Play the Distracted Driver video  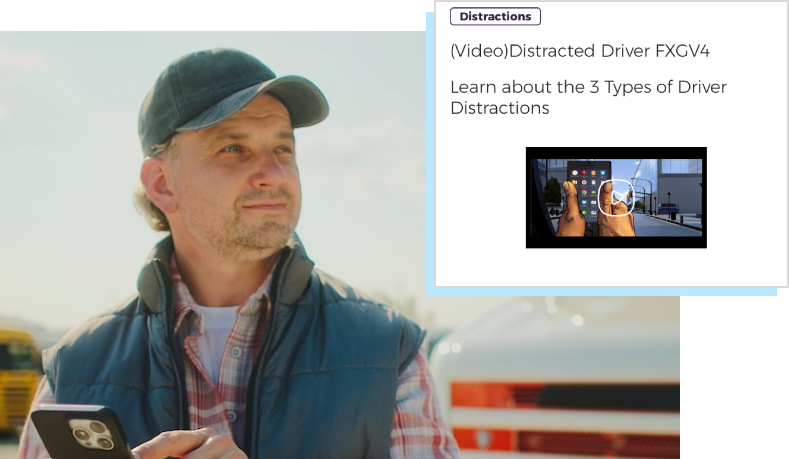coord(615,197)
